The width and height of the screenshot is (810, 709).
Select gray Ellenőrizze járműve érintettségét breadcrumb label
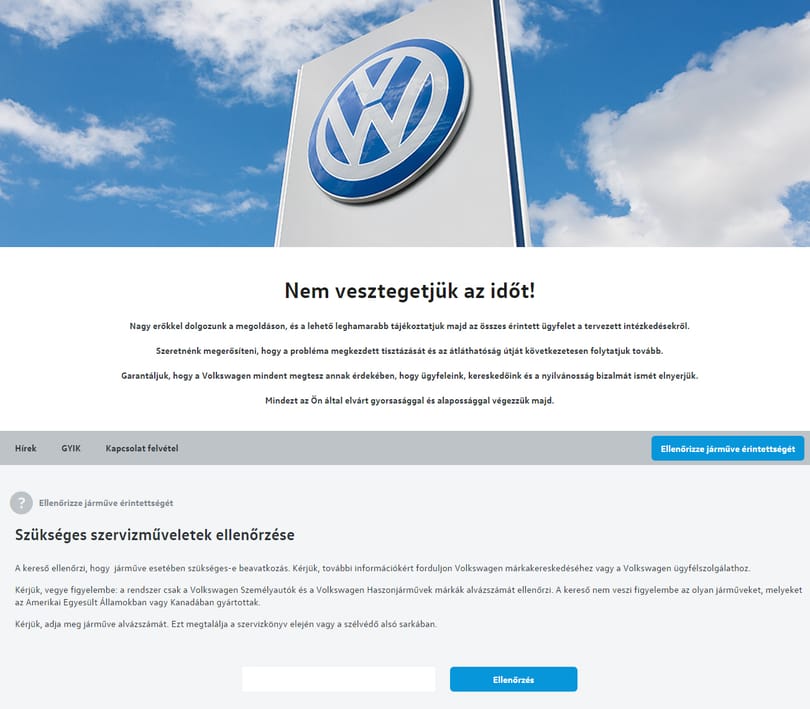[x=106, y=503]
